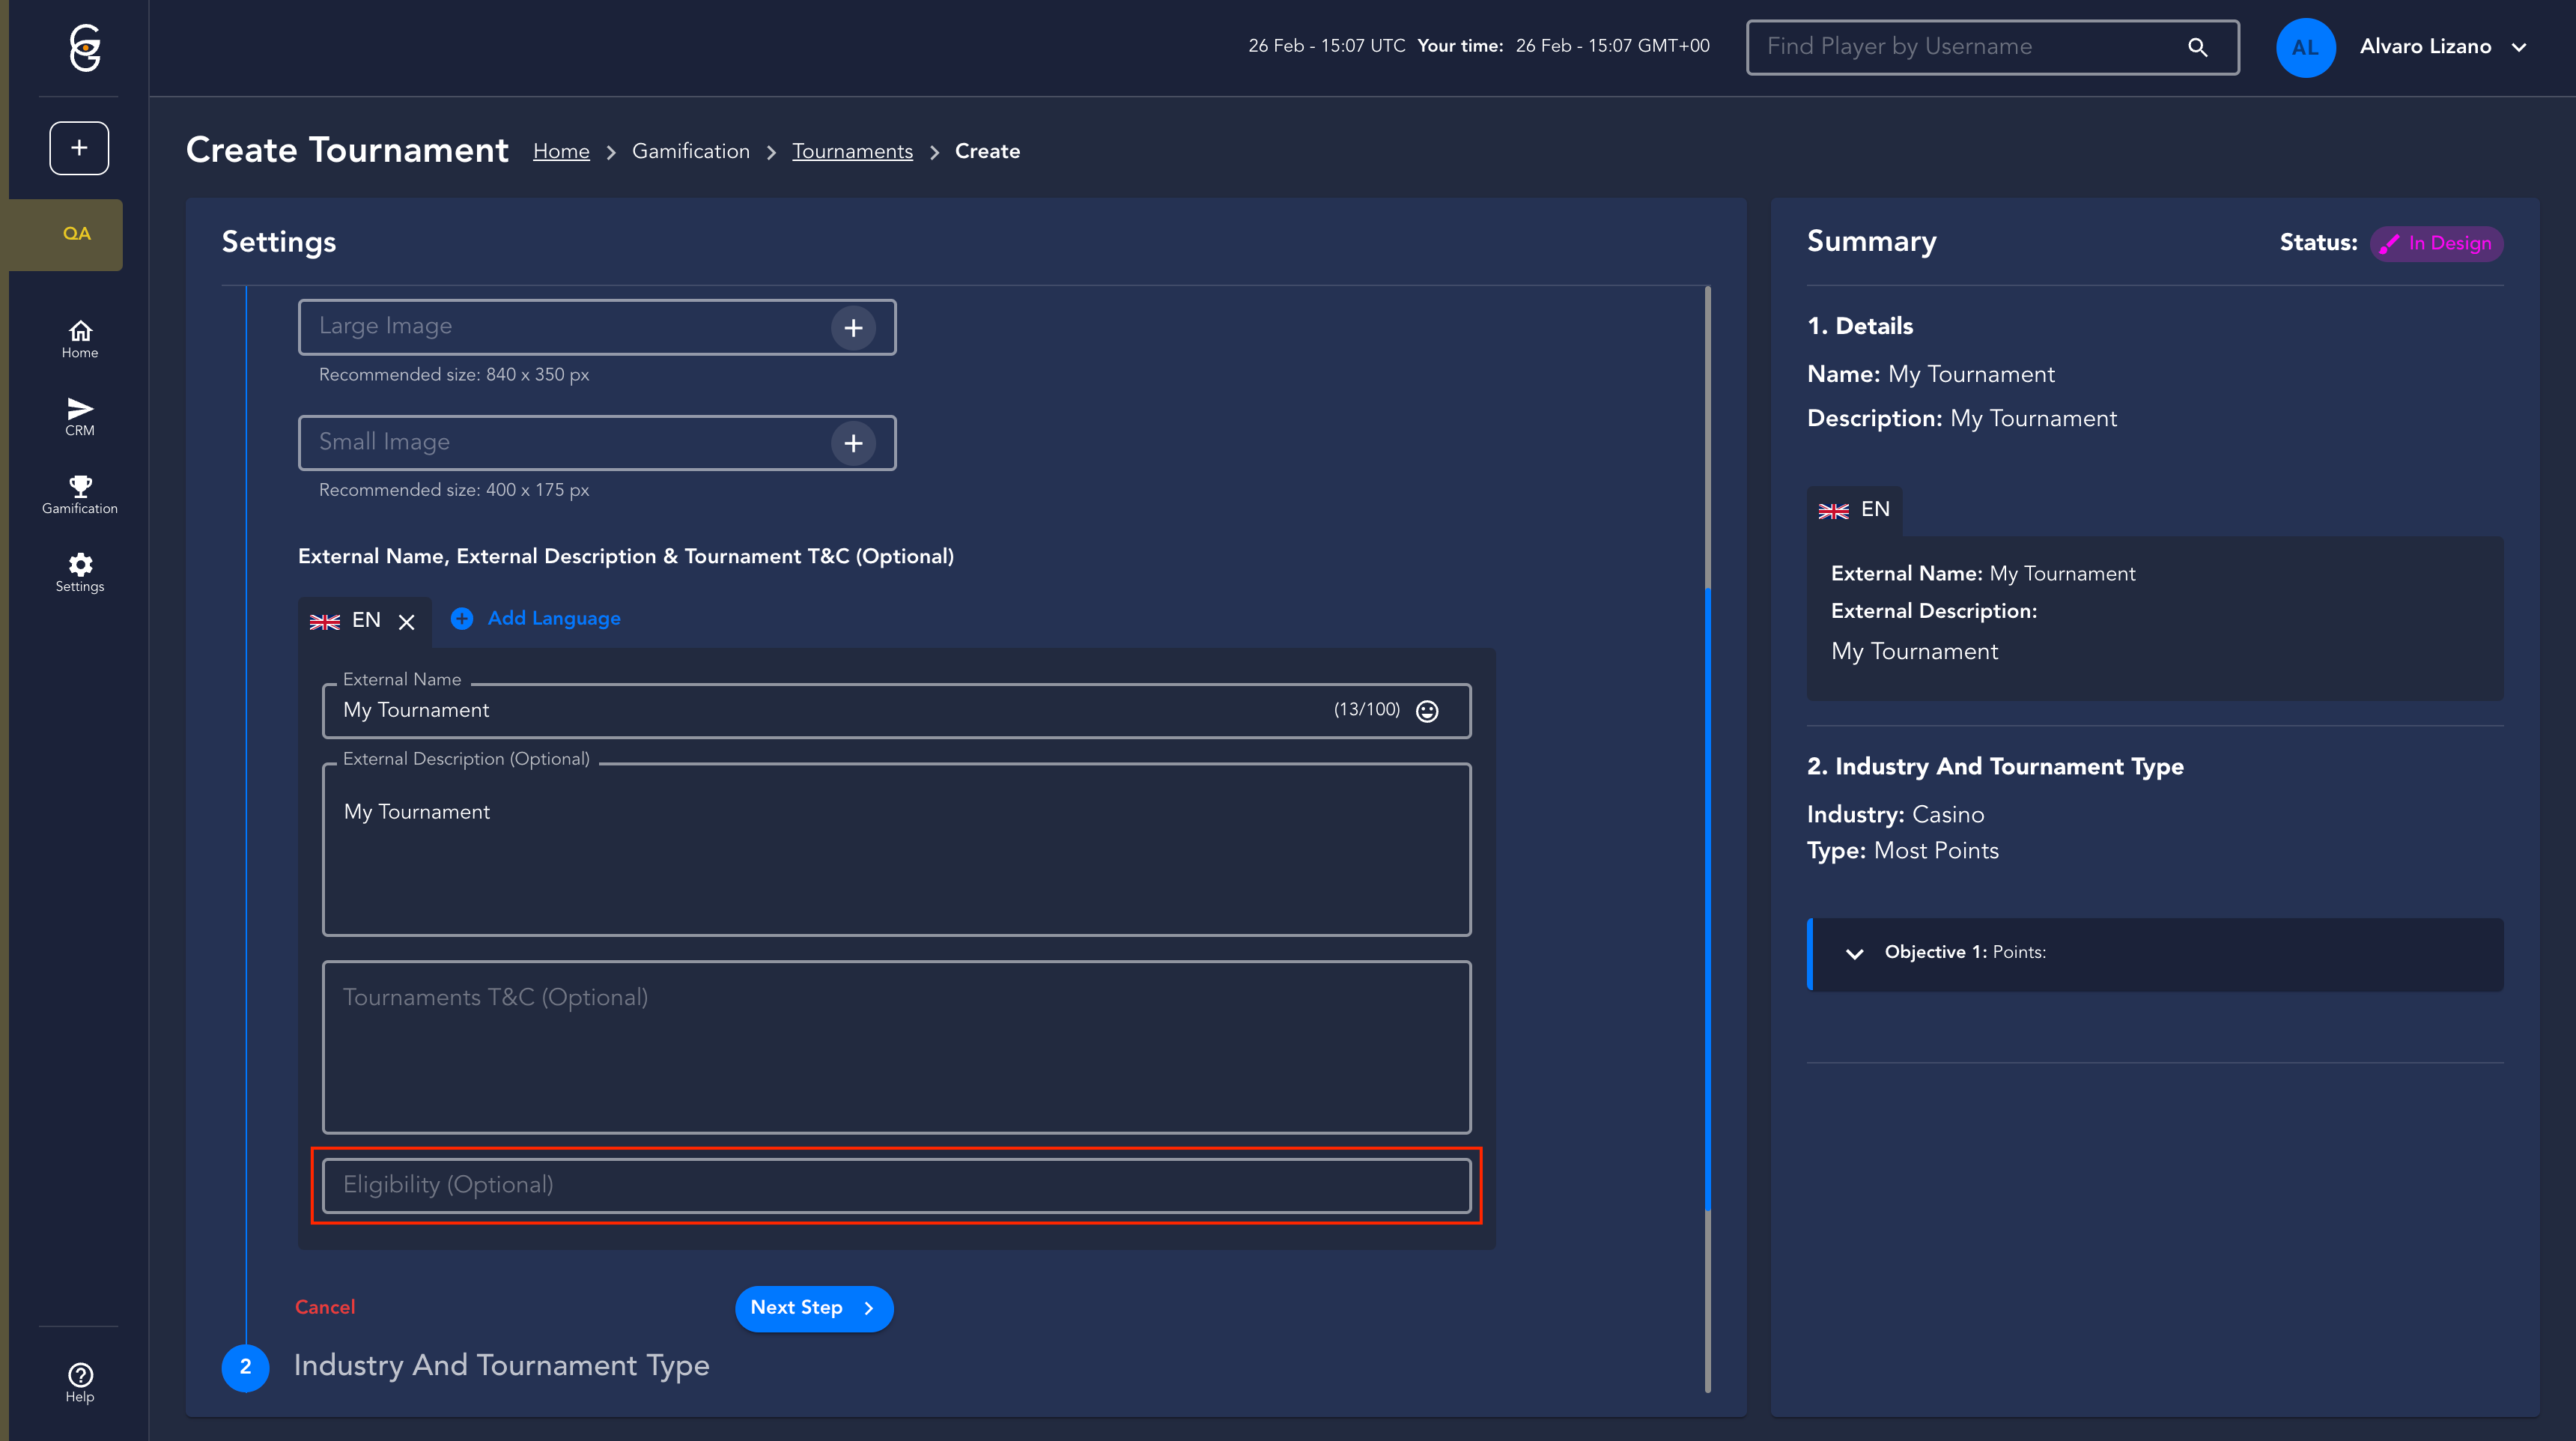
Task: Remove the EN language tab
Action: 406,622
